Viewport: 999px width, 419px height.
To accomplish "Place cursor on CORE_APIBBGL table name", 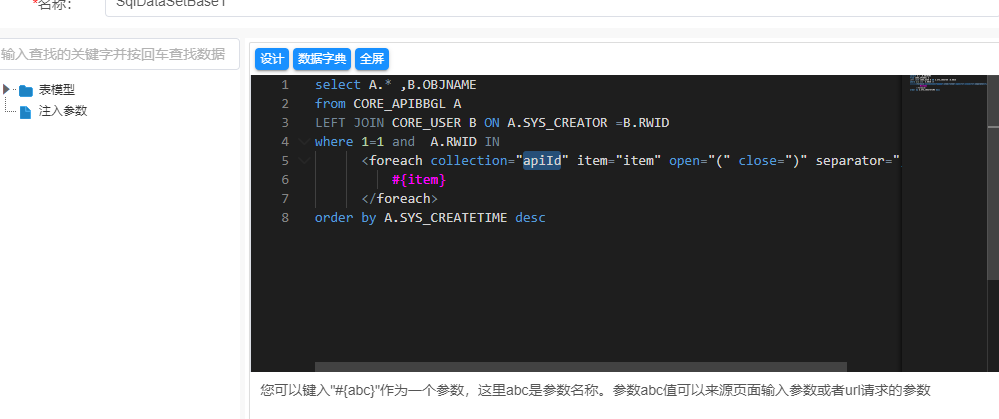I will [x=398, y=104].
